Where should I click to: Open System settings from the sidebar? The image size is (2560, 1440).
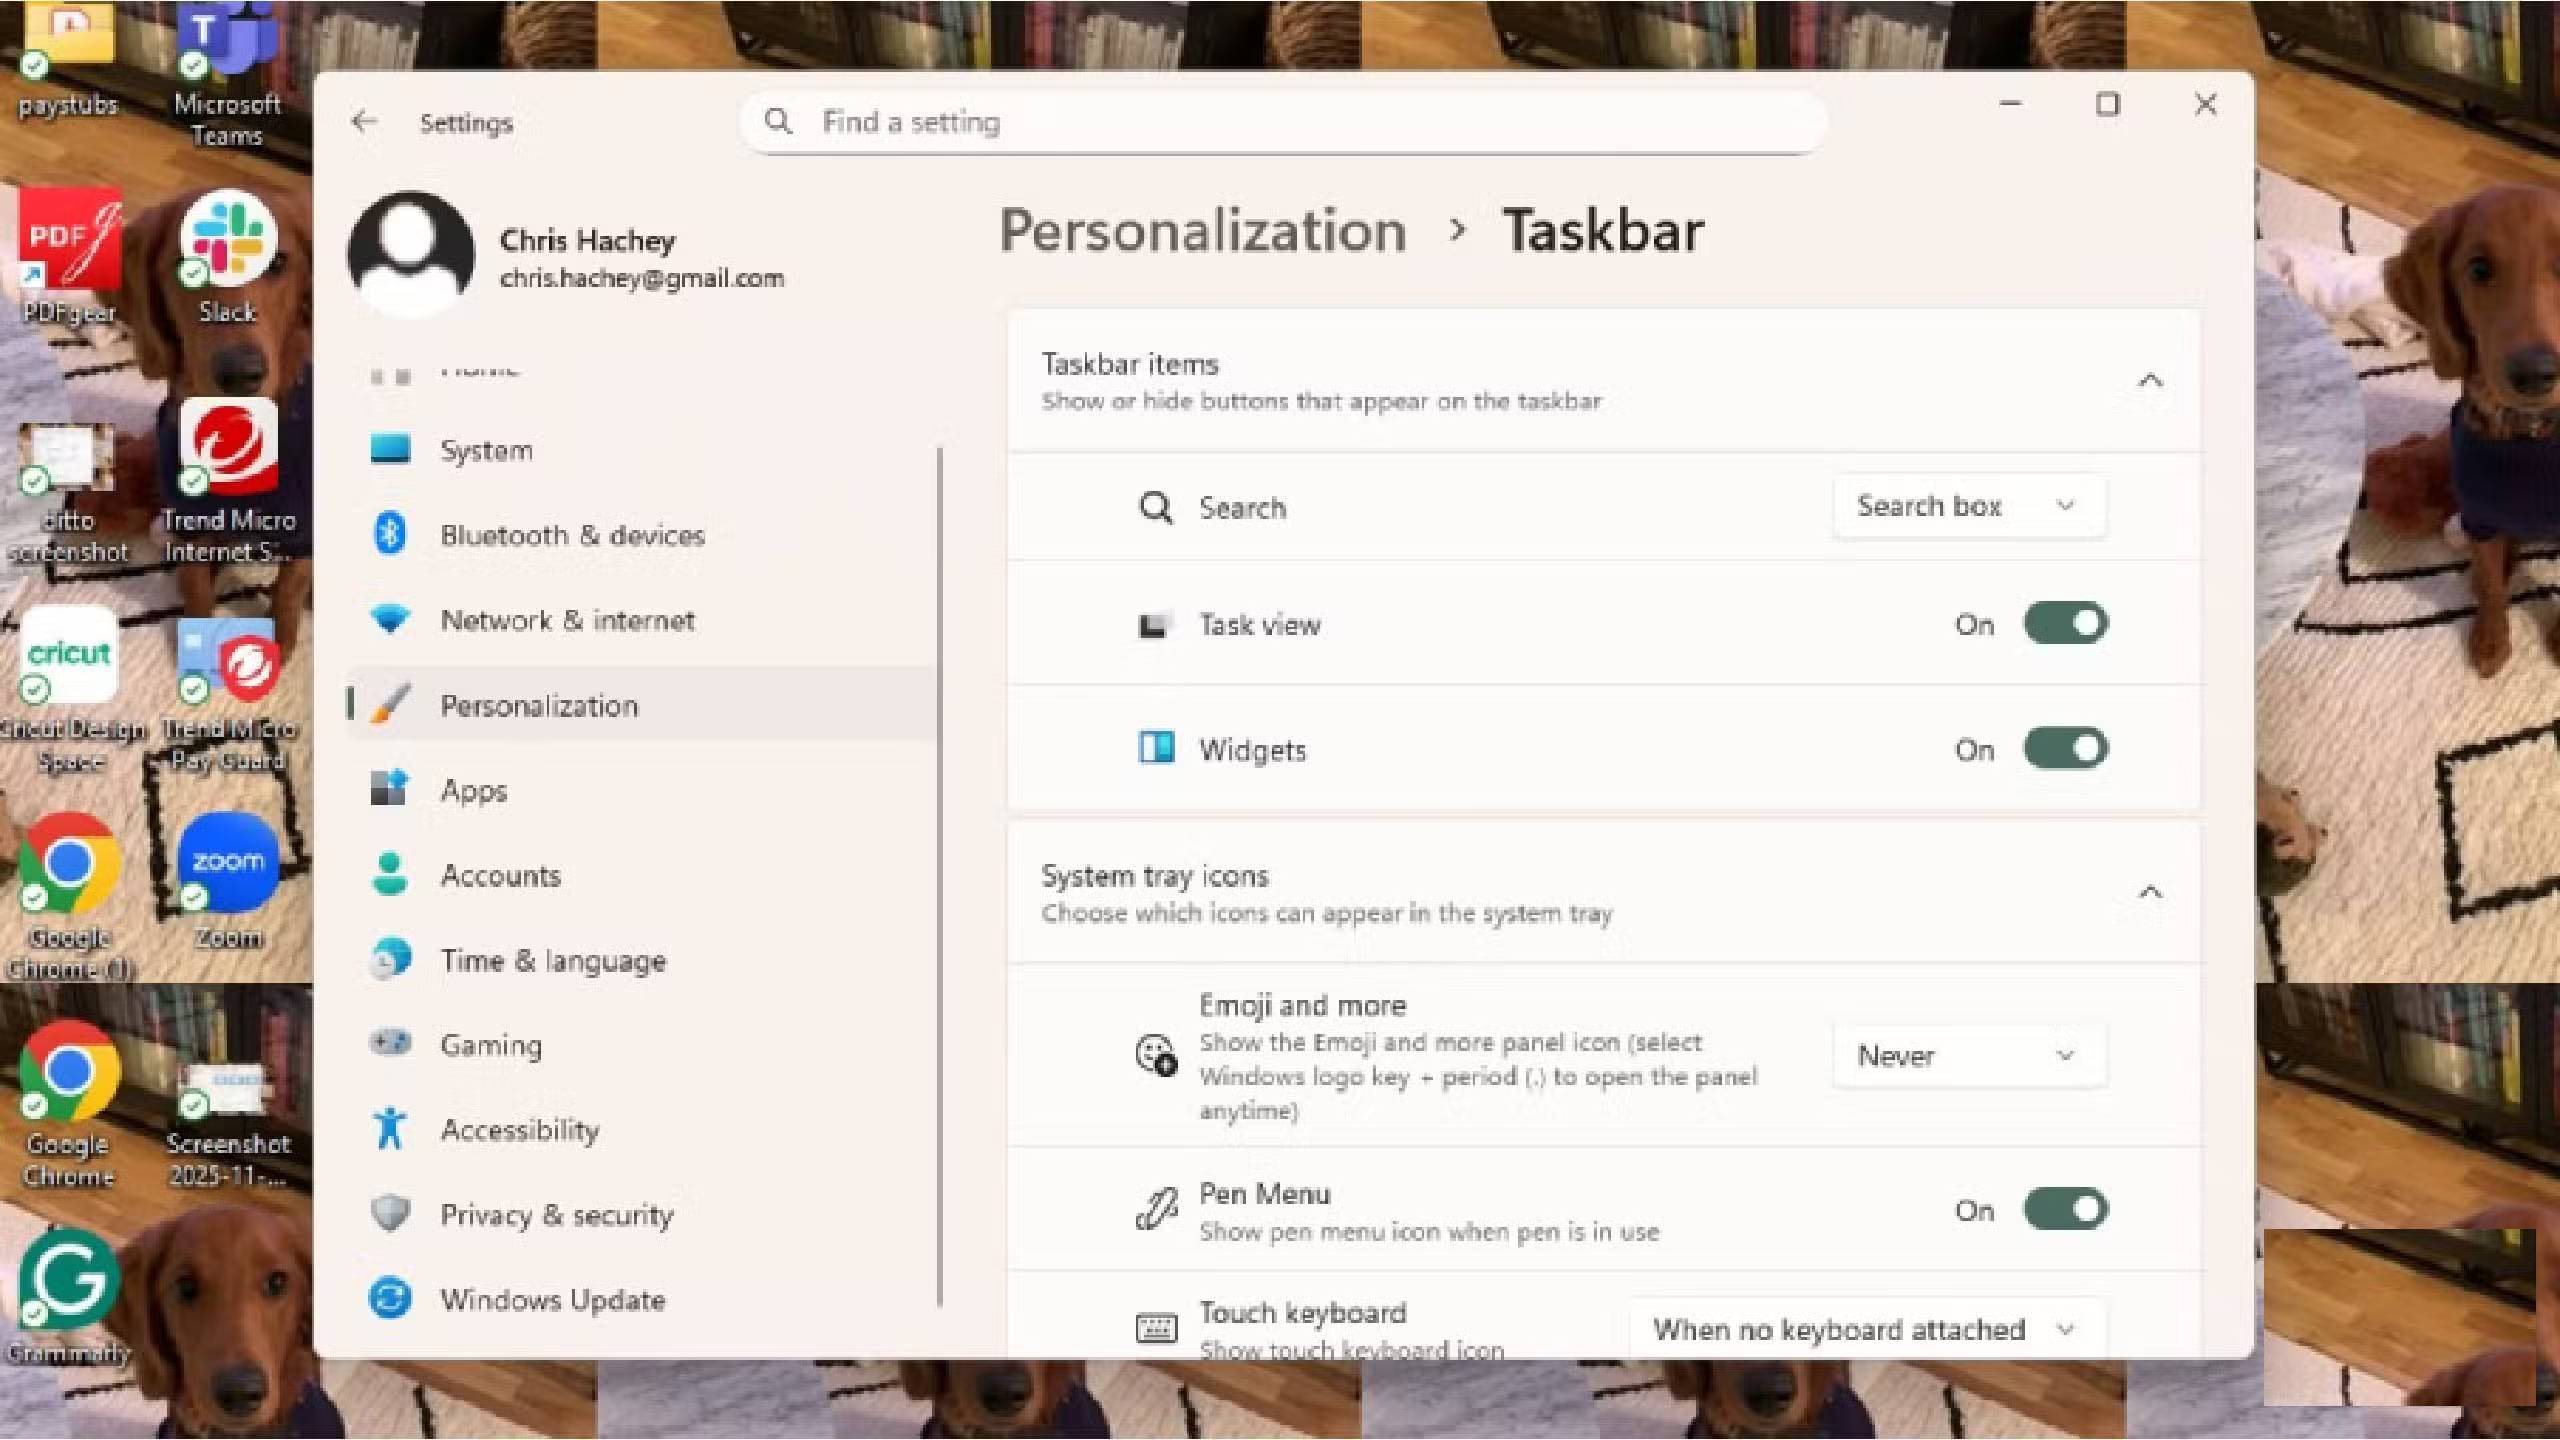[x=486, y=450]
